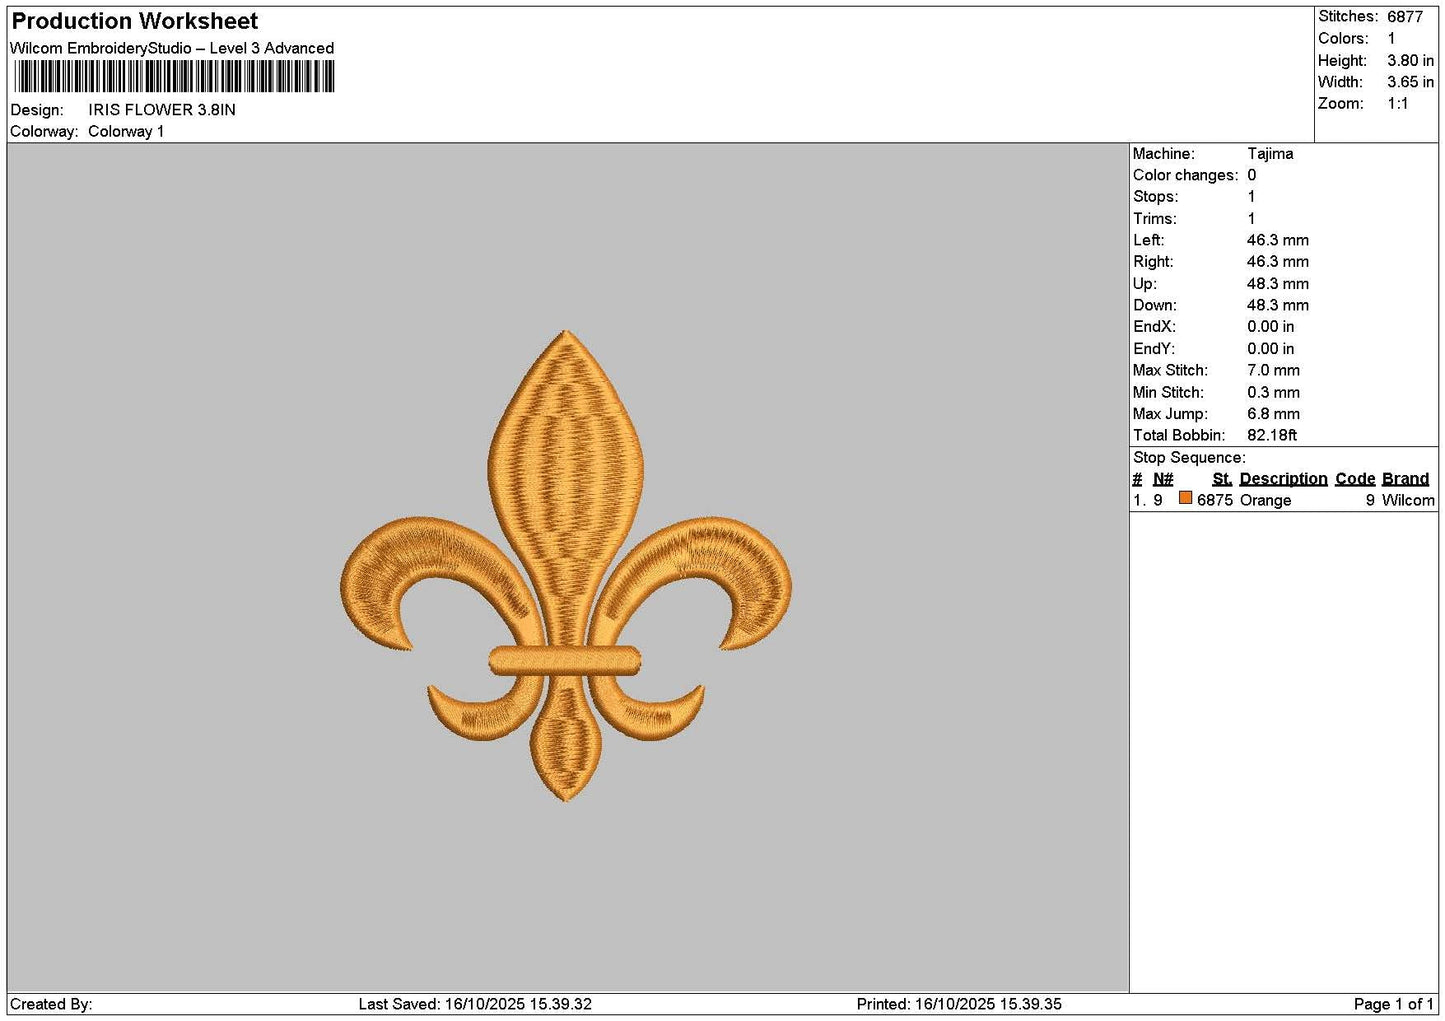The height and width of the screenshot is (1021, 1445).
Task: Click the "Colors:" label
Action: click(1343, 39)
